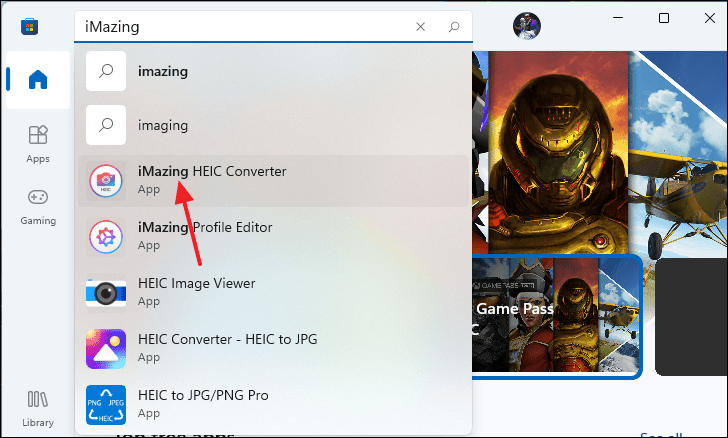Open HEIC to JPG/PNG Pro result

tap(273, 404)
